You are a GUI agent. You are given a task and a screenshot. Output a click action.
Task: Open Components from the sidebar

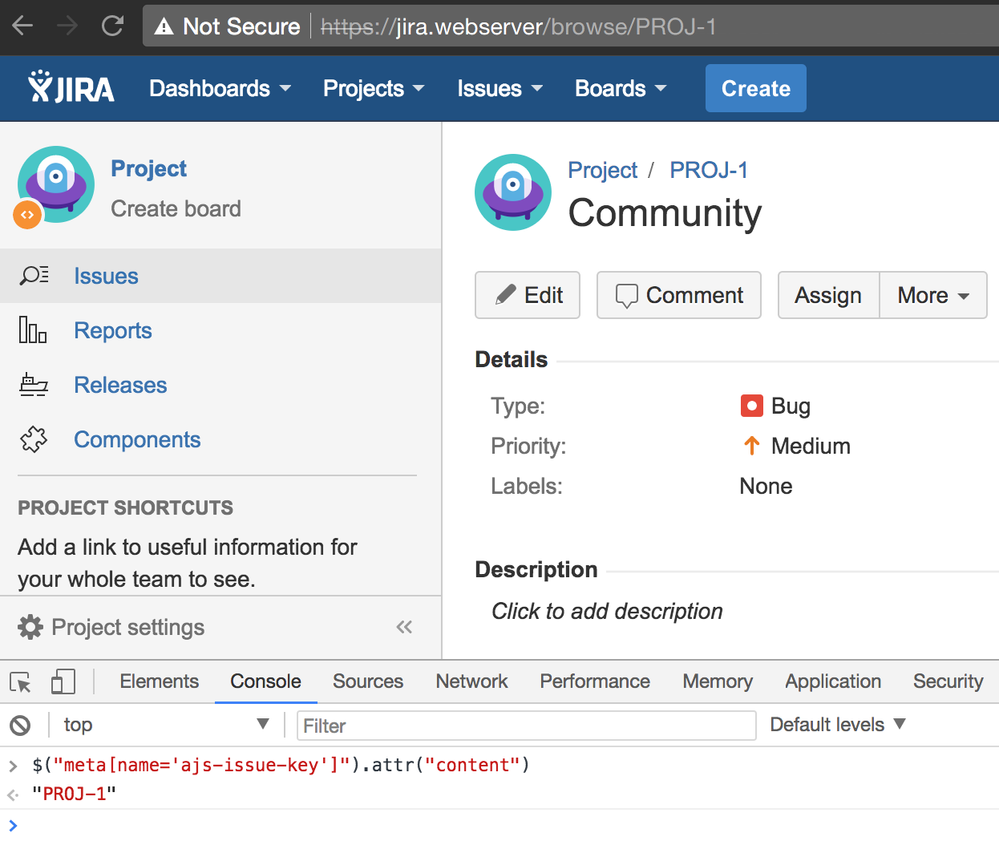click(137, 440)
